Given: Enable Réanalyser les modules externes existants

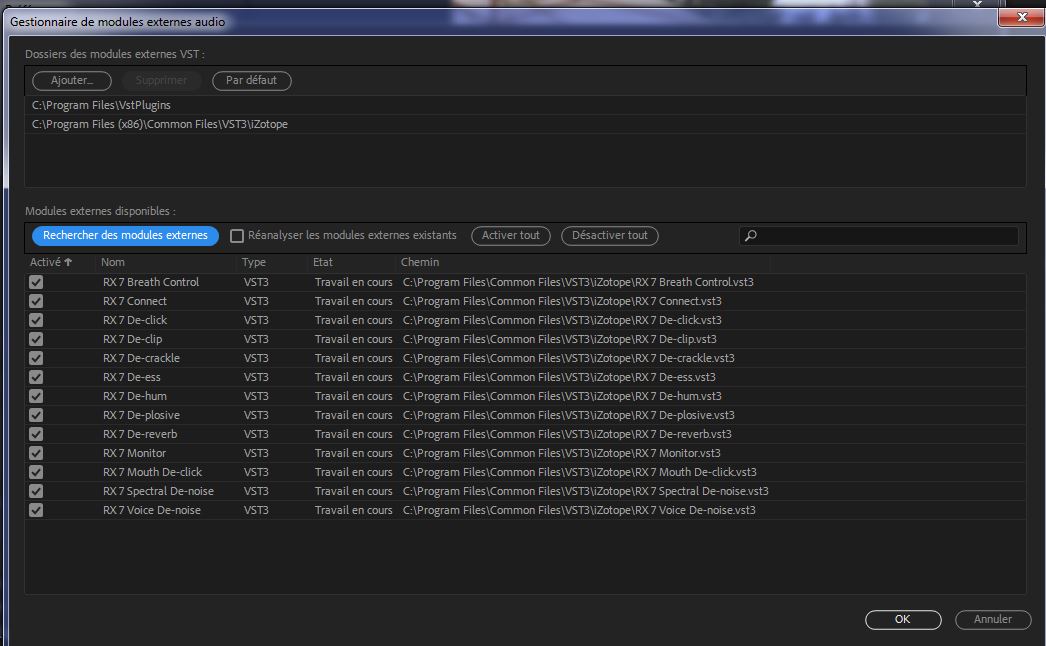Looking at the screenshot, I should [x=237, y=236].
